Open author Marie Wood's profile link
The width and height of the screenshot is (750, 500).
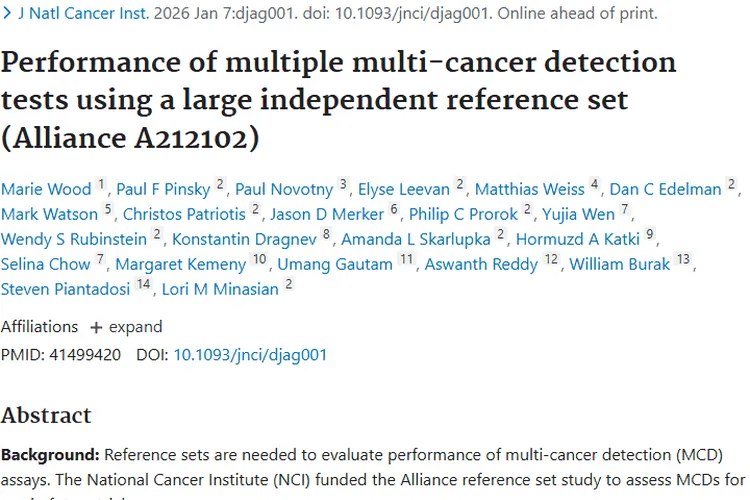coord(46,189)
